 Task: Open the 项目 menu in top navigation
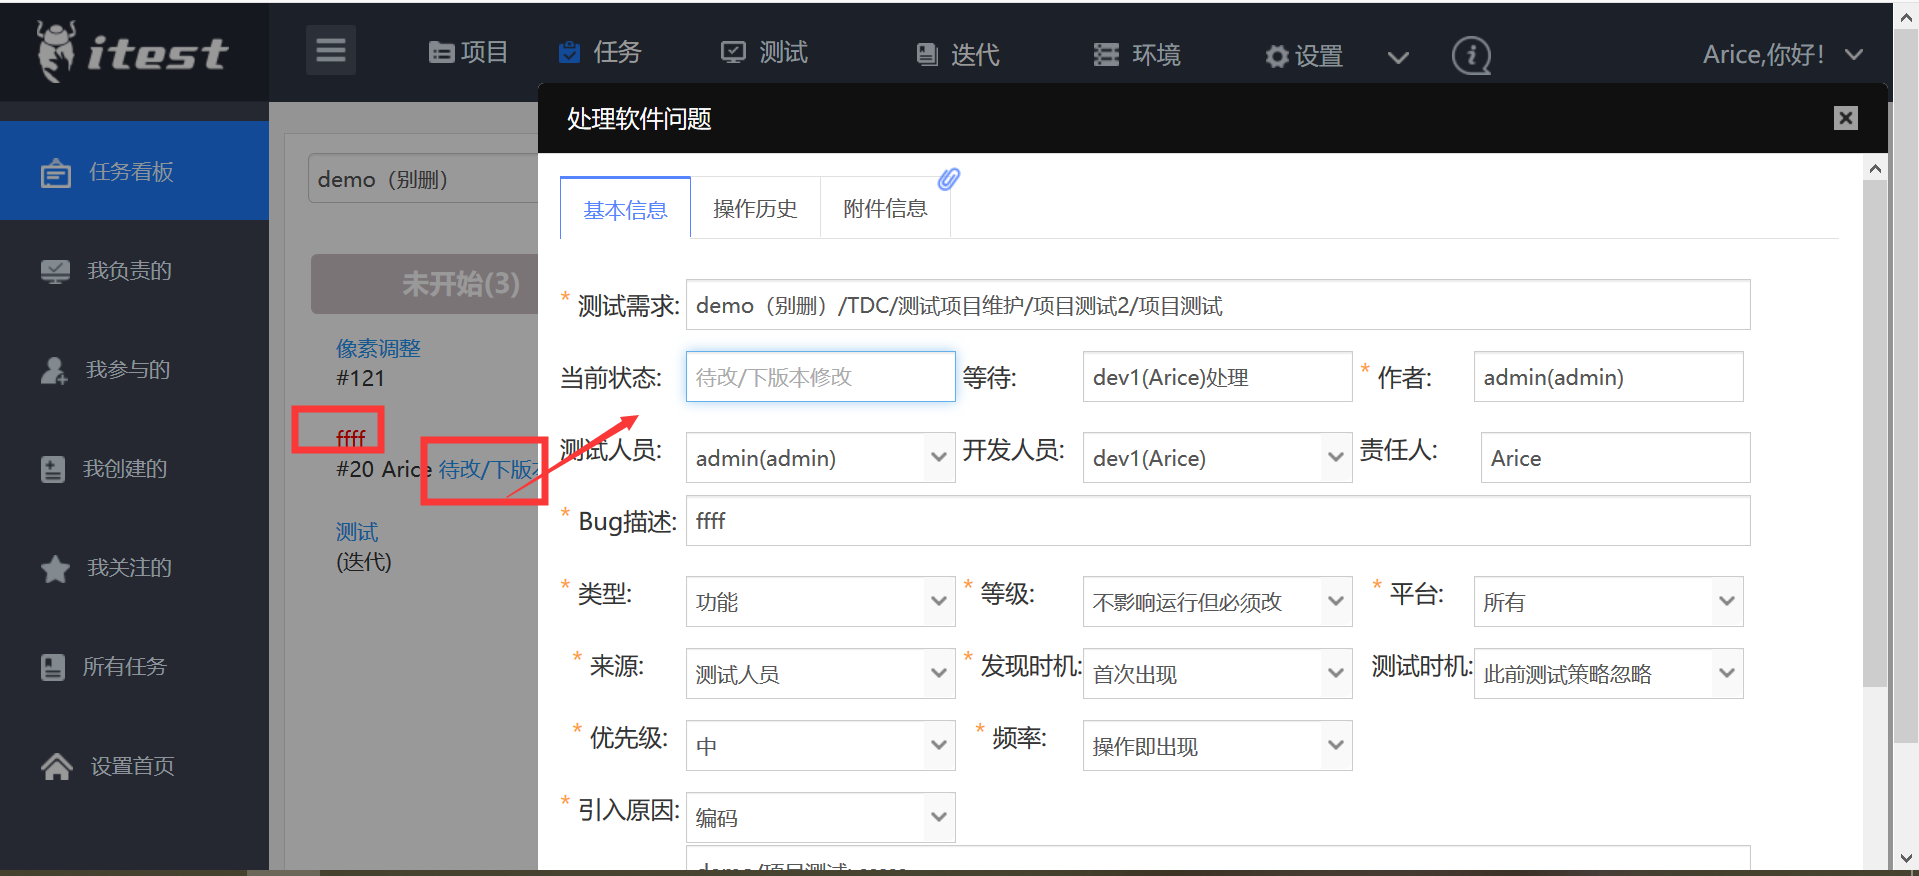coord(468,52)
